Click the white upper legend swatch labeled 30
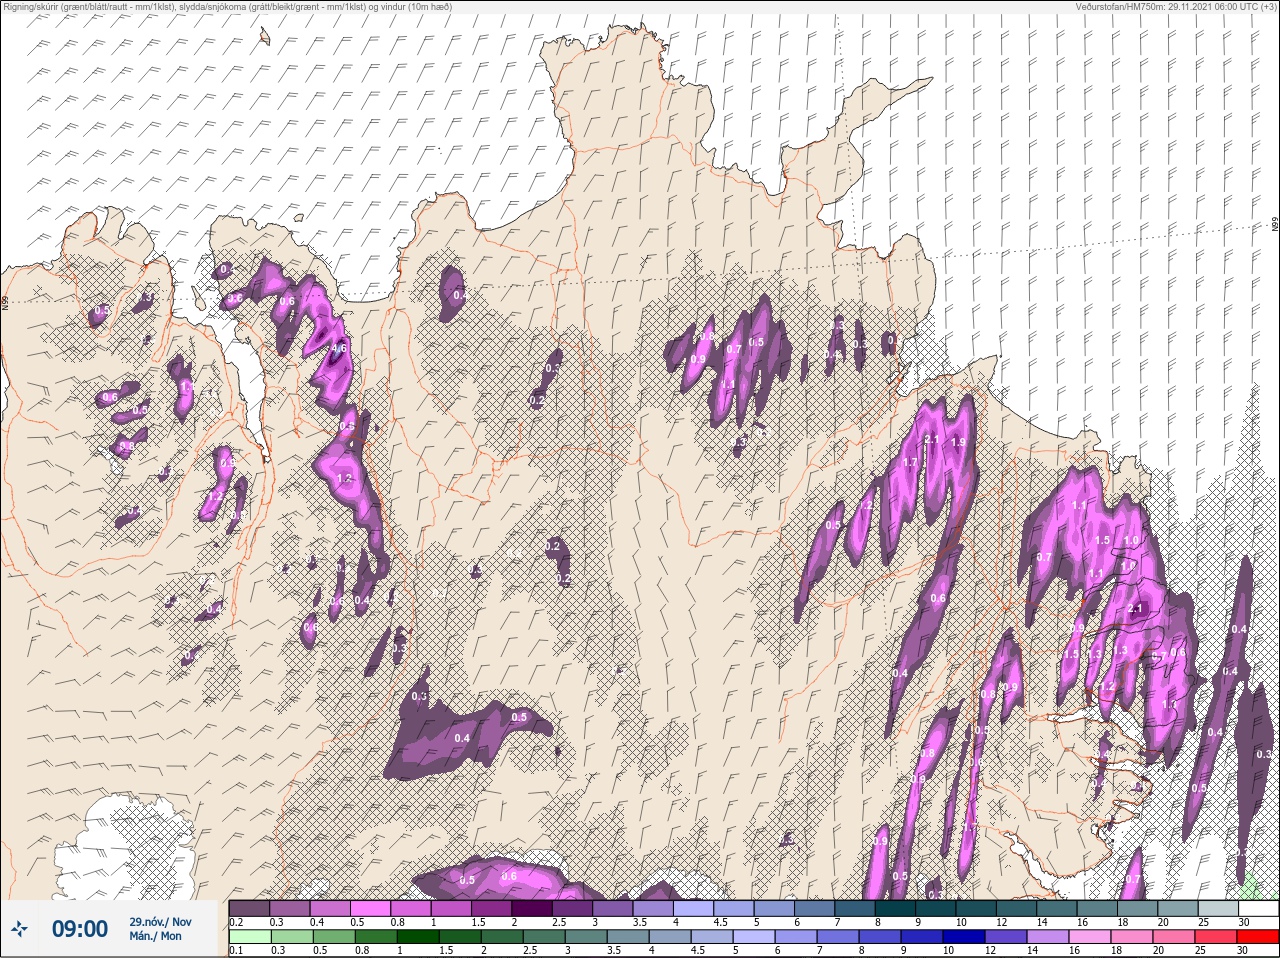 1258,908
